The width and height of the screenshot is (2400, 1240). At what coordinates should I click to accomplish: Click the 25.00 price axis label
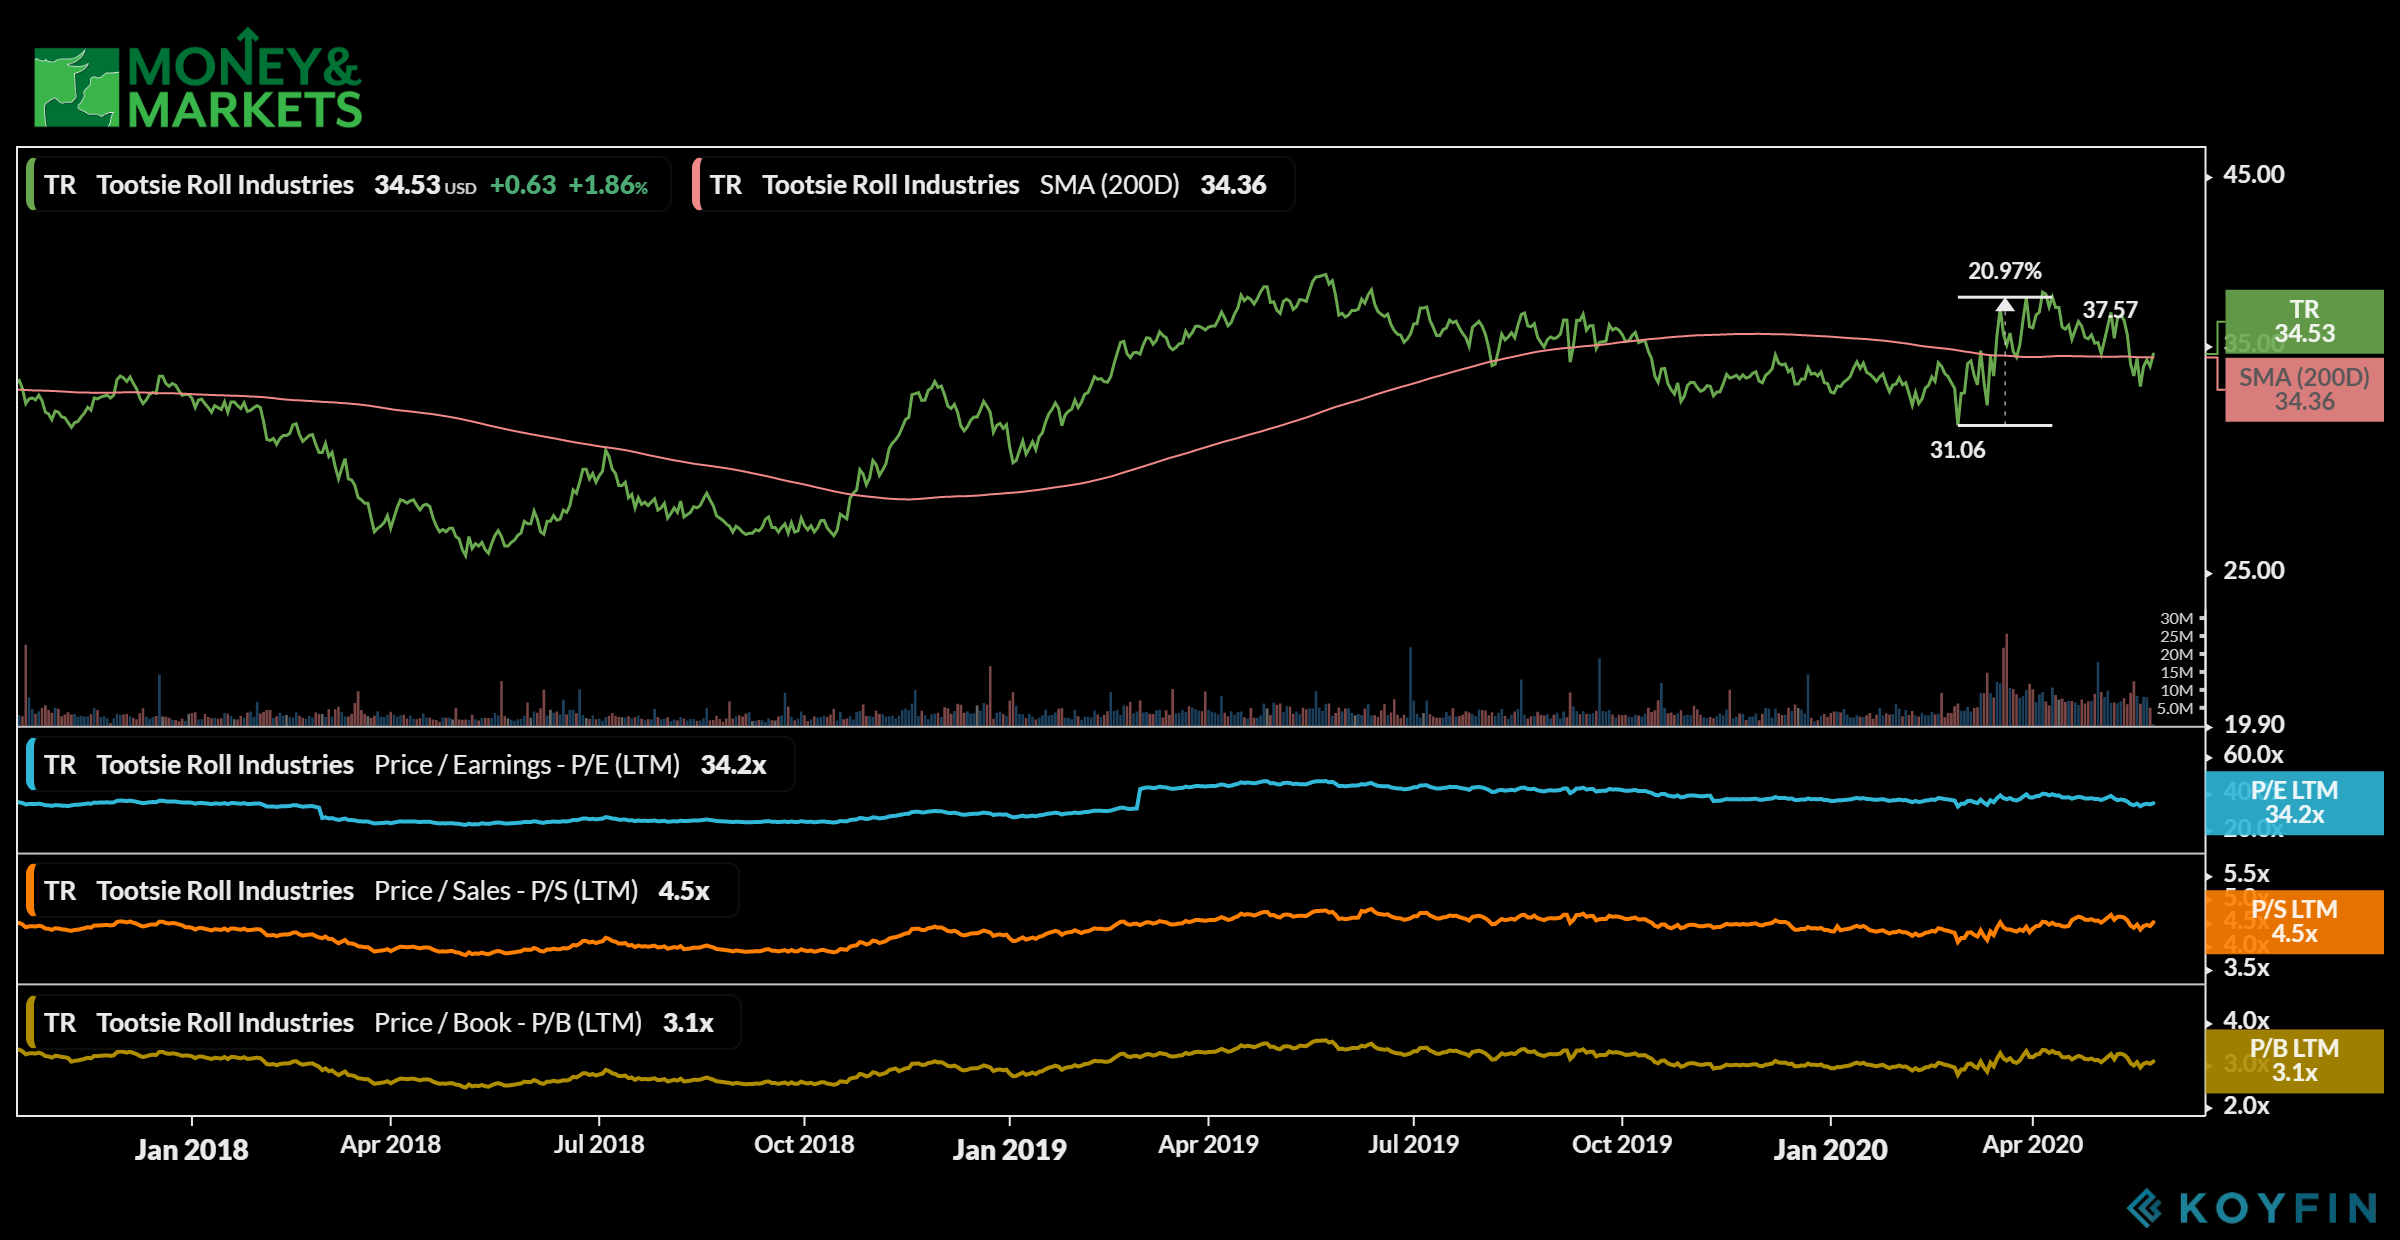(2253, 571)
